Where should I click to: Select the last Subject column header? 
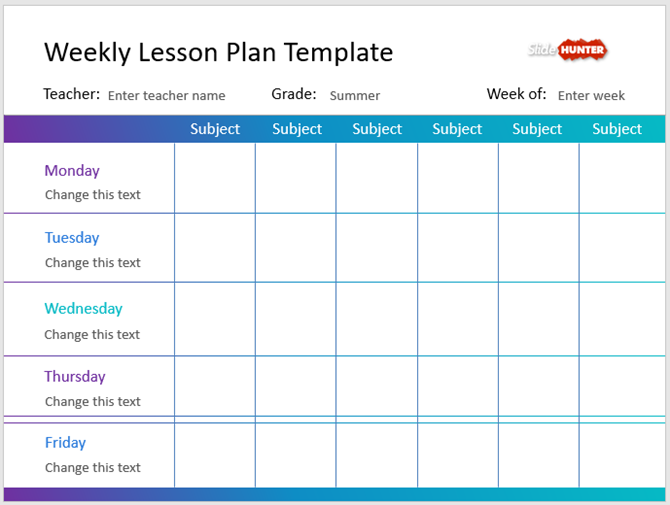617,129
